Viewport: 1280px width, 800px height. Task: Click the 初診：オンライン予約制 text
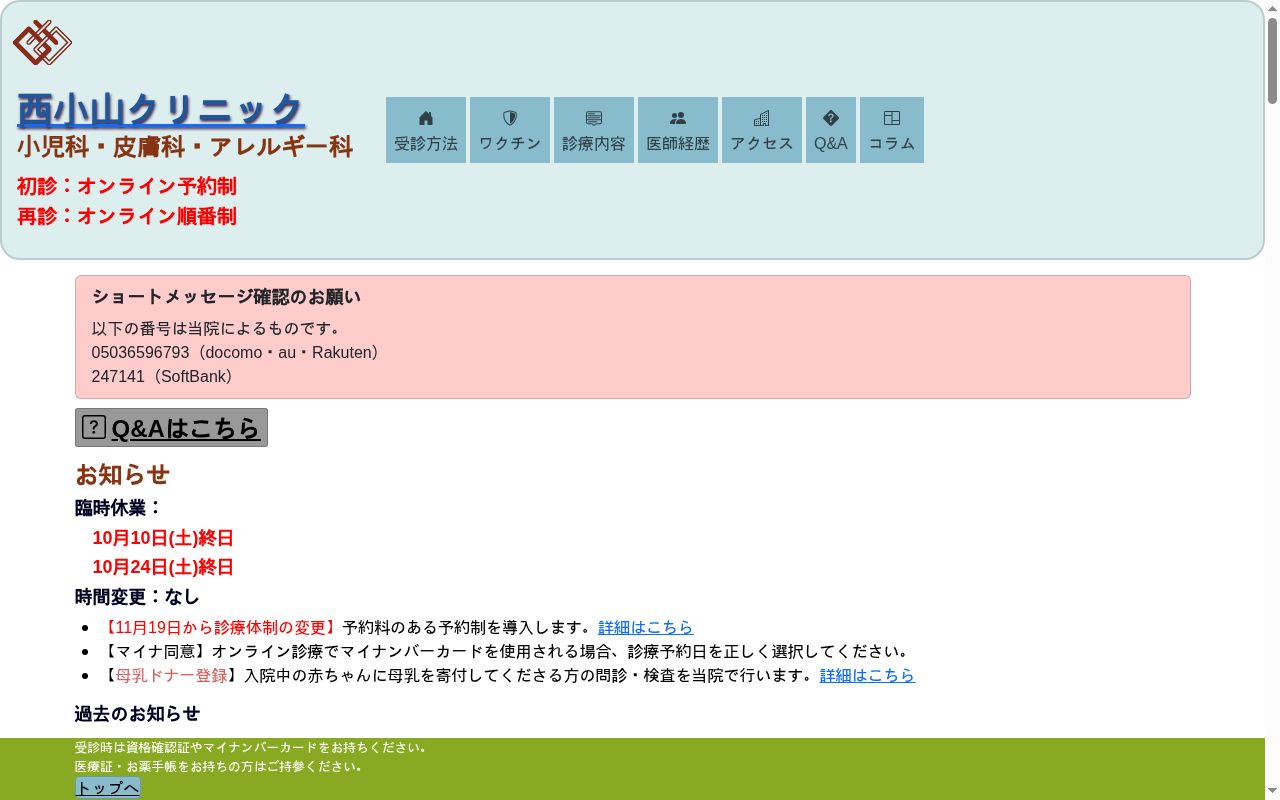(x=127, y=186)
